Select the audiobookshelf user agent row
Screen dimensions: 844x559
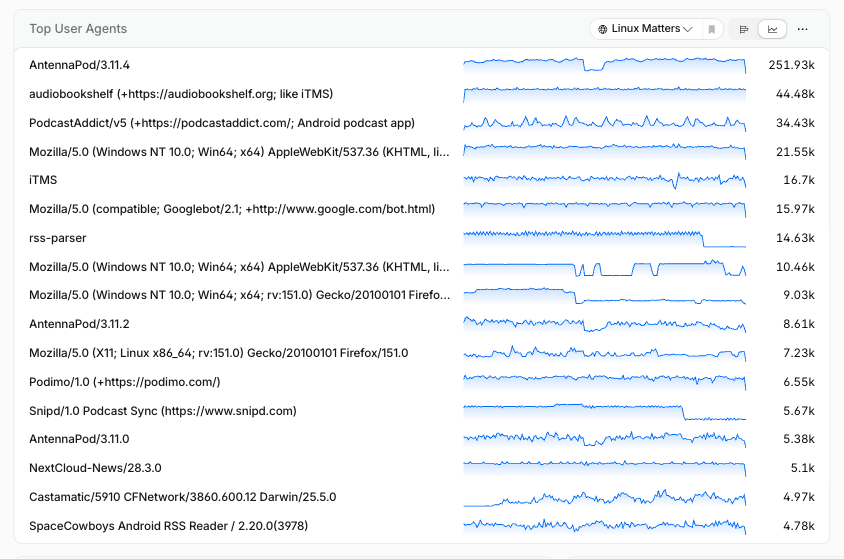pos(422,94)
